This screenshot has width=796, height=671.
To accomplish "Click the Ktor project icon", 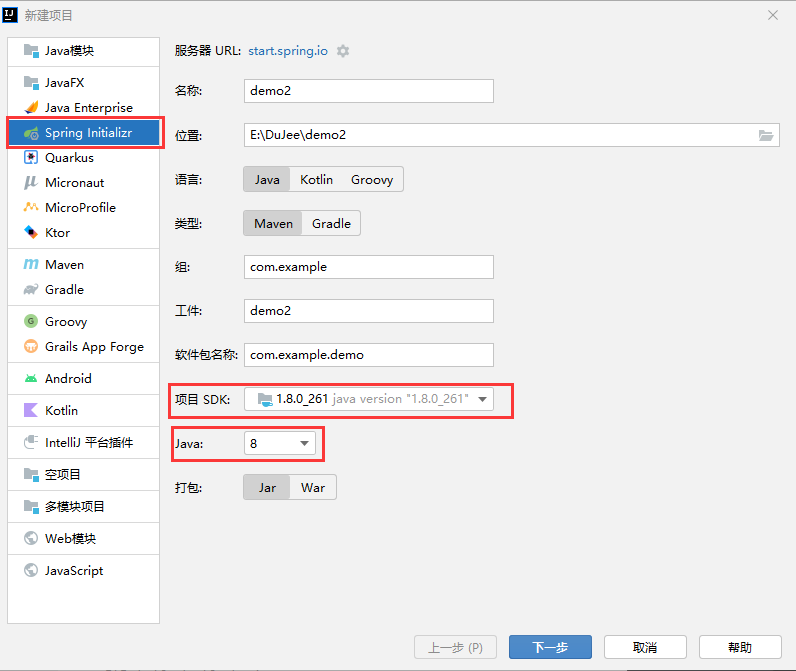I will point(31,233).
